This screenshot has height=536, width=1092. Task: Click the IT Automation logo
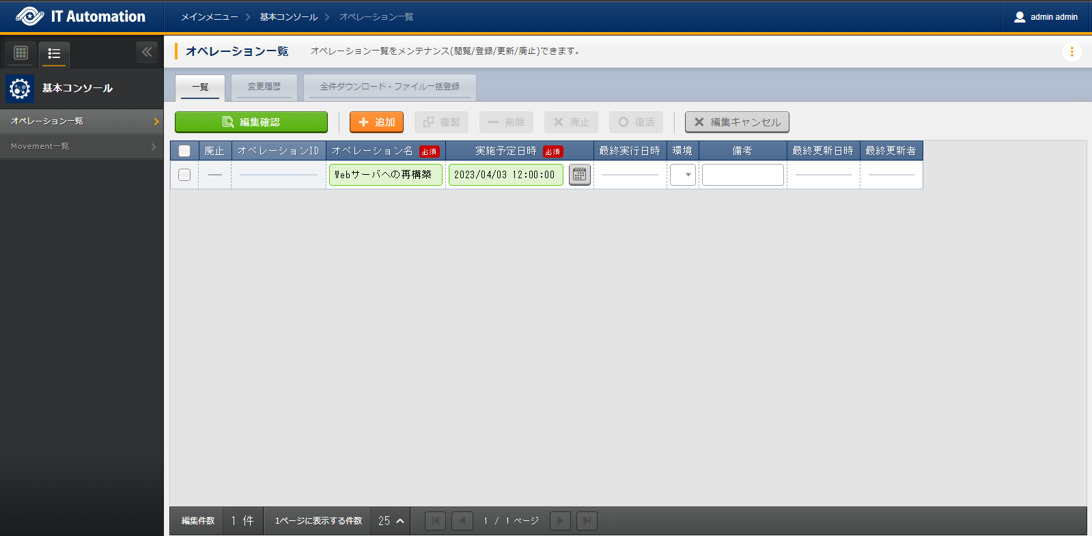(80, 17)
